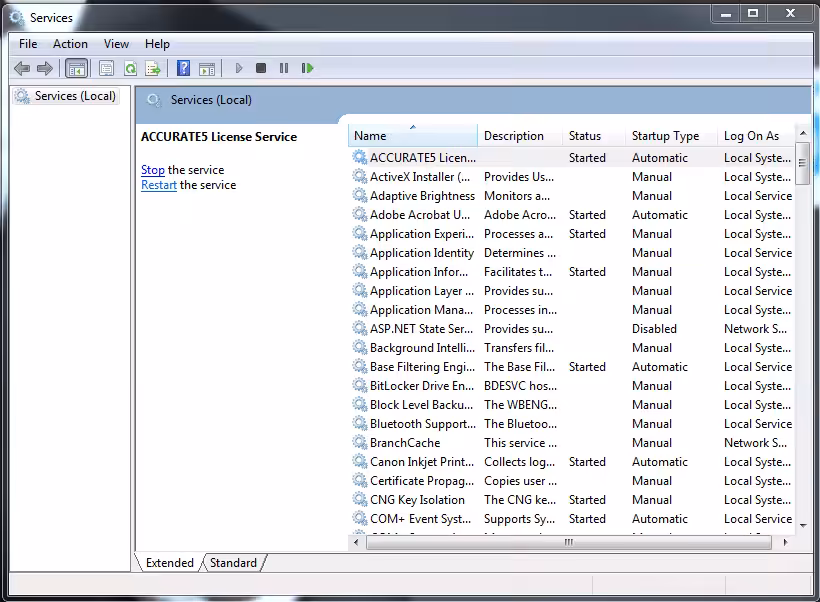Switch to the Standard tab
This screenshot has height=602, width=820.
233,563
